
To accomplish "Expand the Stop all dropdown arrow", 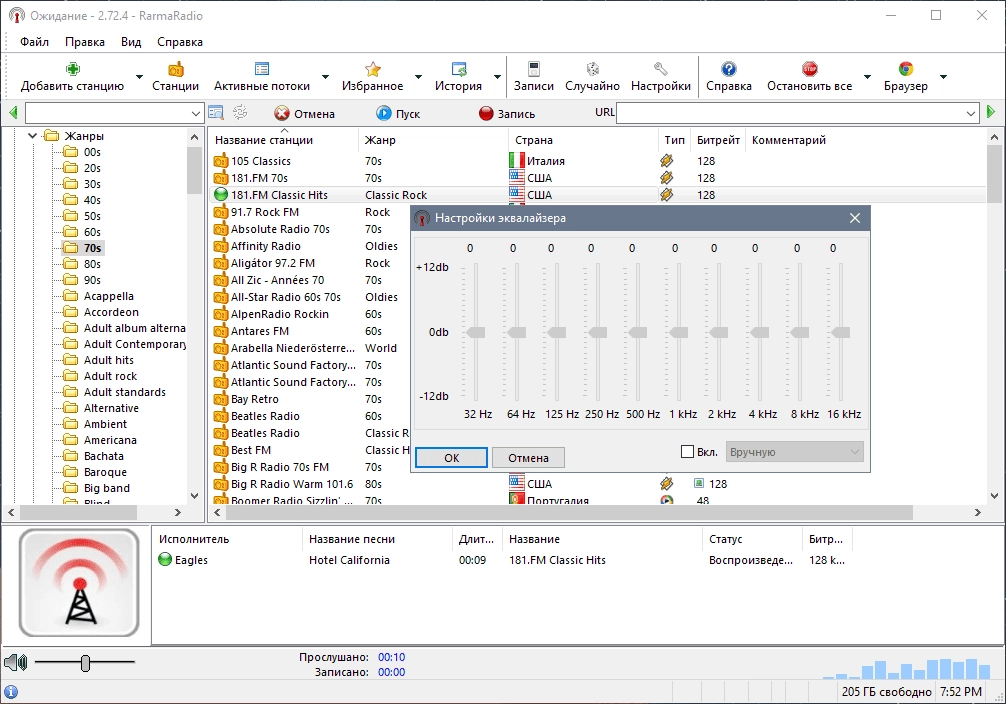I will coord(867,77).
